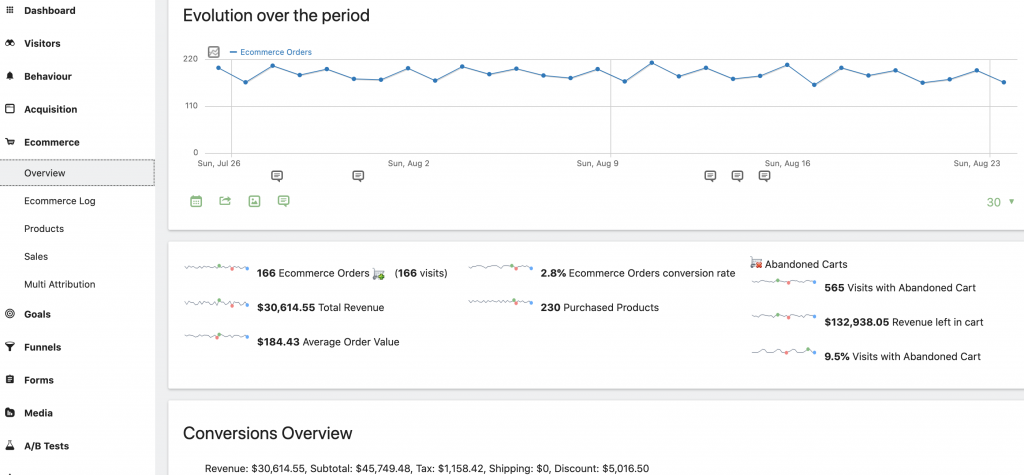Screen dimensions: 1024x475
Task: Open the metrics picker icon above the graph
Action: pyautogui.click(x=214, y=52)
